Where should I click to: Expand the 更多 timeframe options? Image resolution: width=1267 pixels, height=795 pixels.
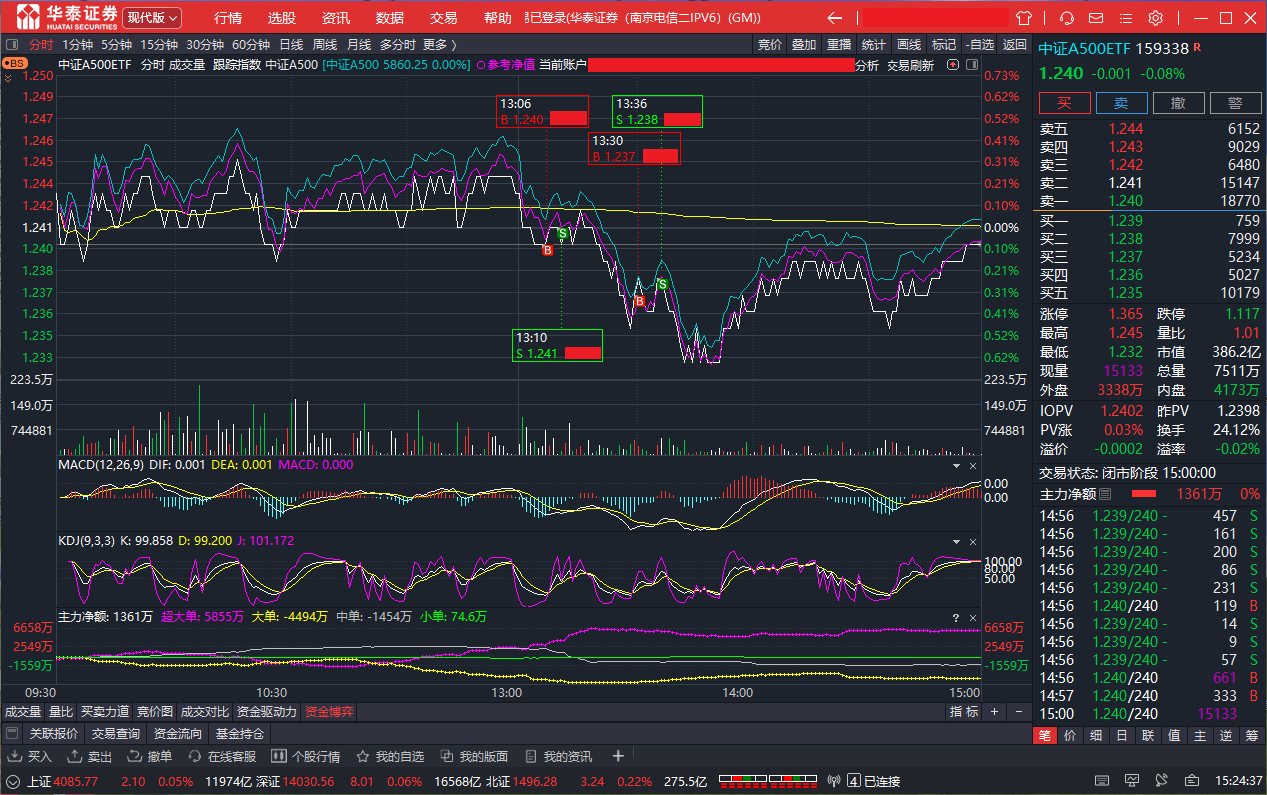439,44
